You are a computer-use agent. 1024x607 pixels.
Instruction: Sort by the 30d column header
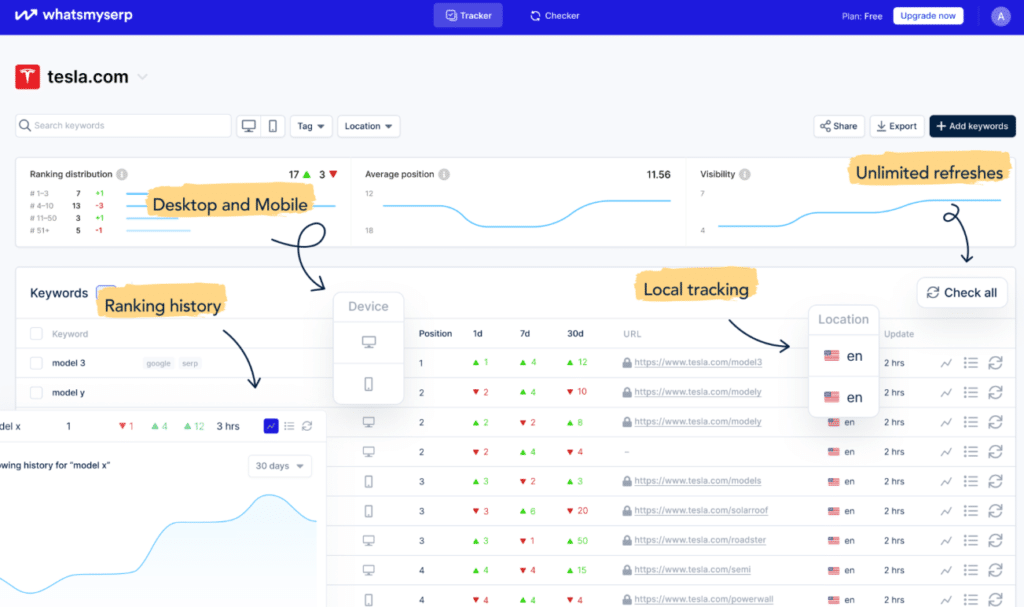click(575, 333)
